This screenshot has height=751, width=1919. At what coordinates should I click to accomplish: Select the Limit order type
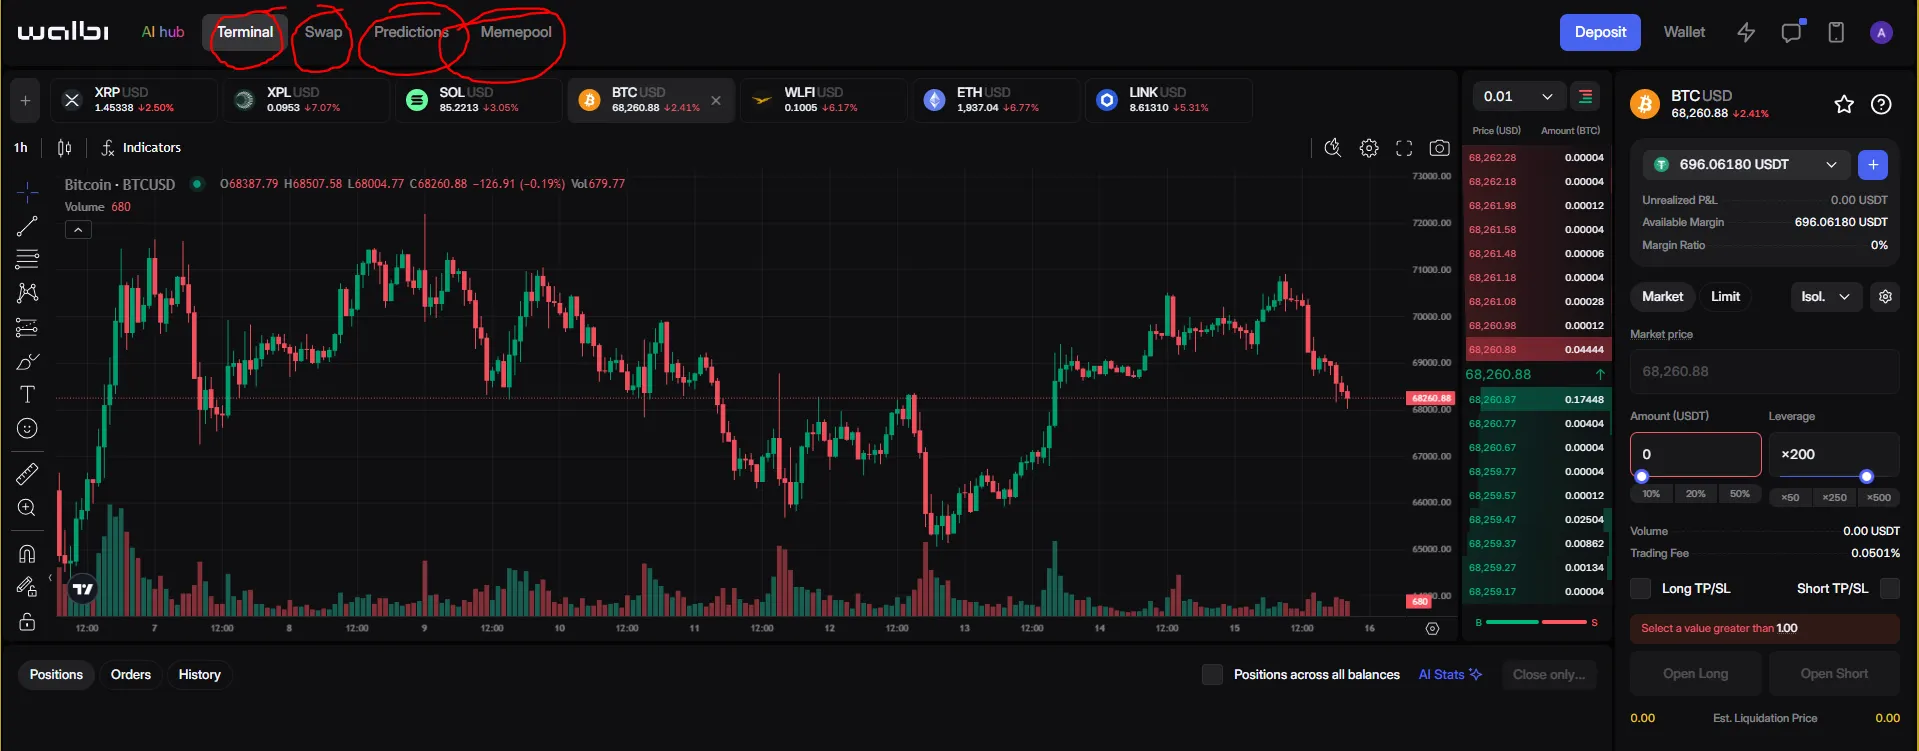coord(1725,296)
